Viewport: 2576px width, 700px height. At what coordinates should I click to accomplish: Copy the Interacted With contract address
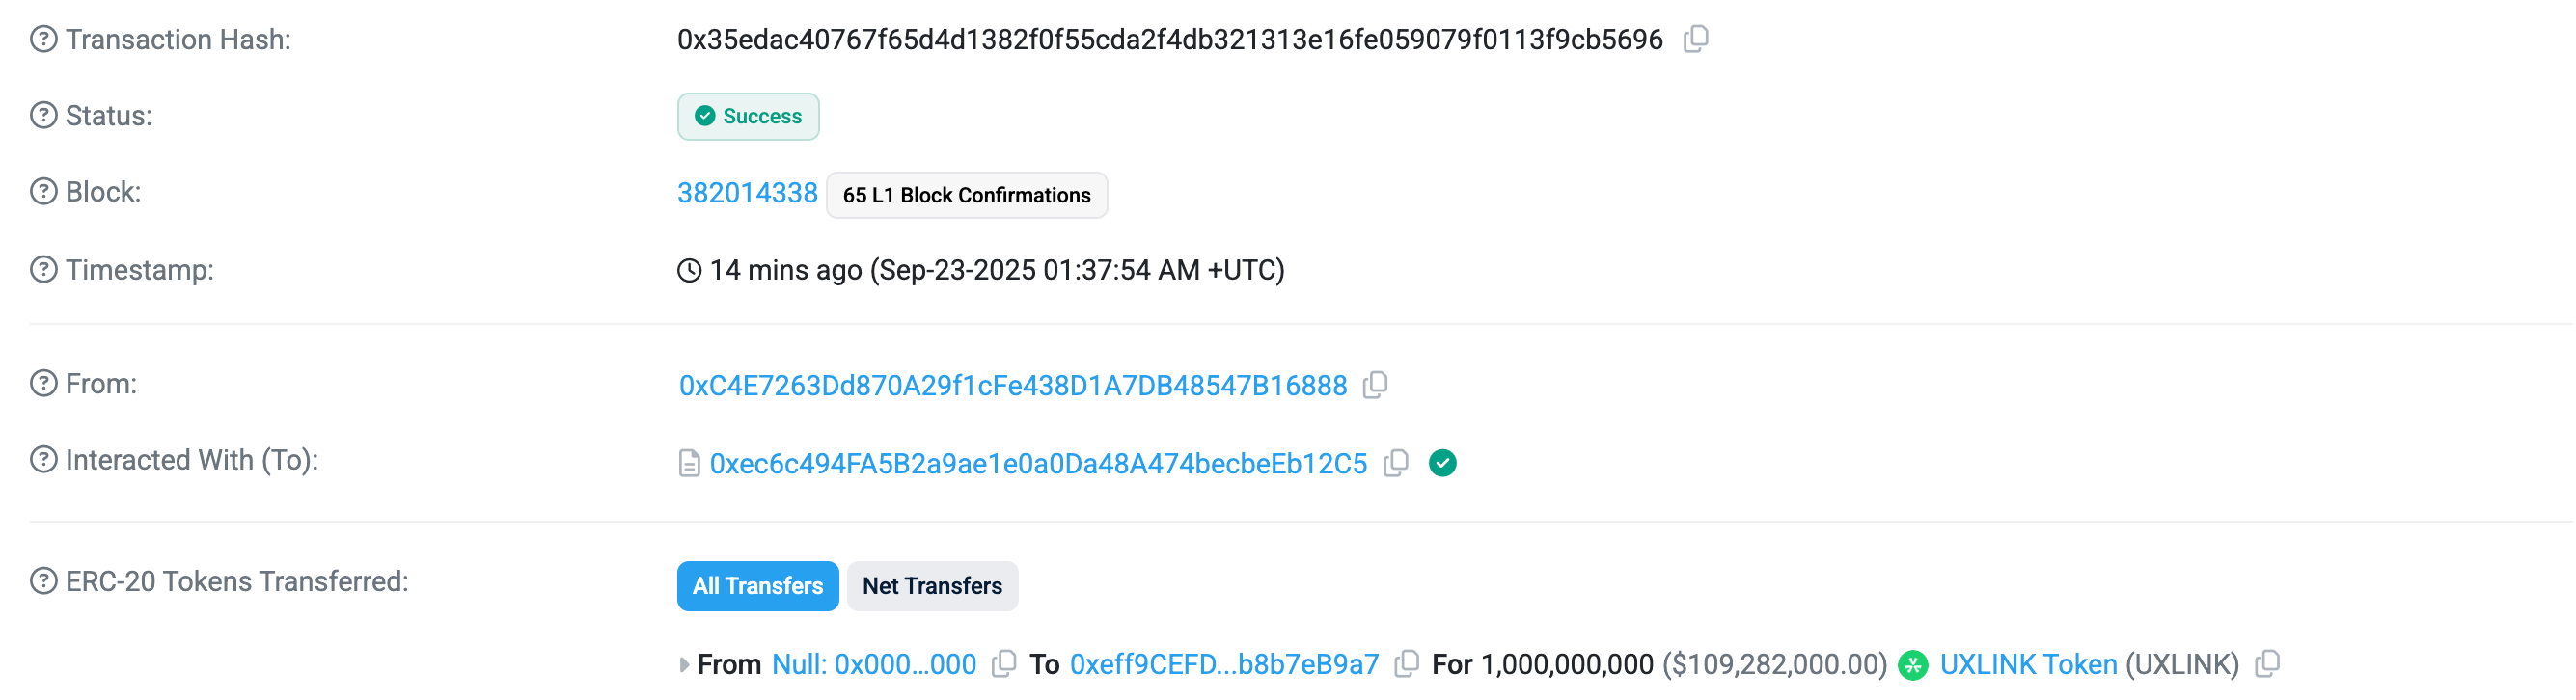click(1396, 463)
